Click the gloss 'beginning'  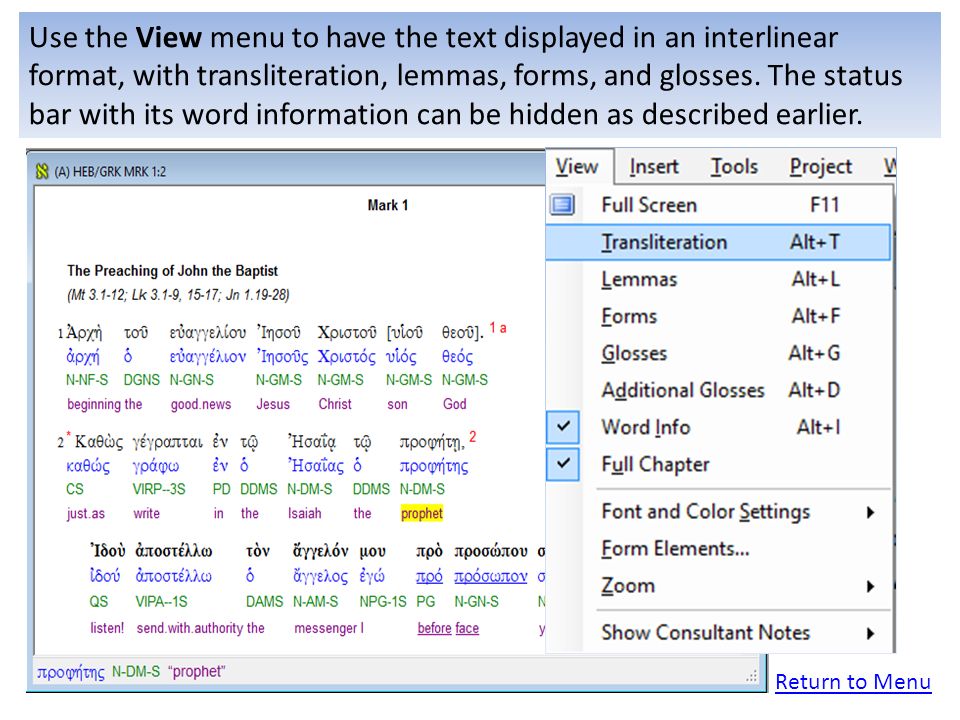[94, 405]
